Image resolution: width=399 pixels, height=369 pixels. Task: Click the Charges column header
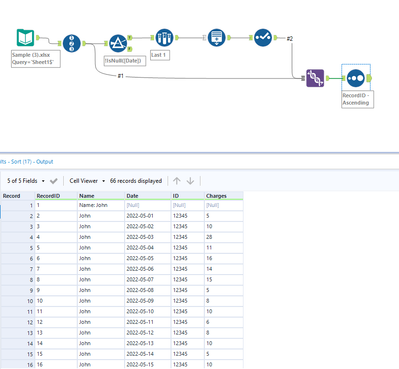coord(224,196)
